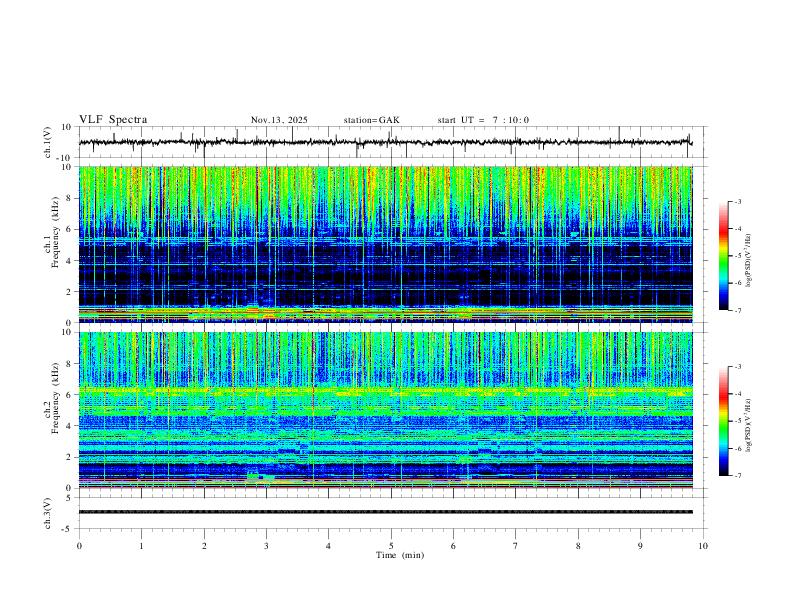Click the "ch.1(V)" axis label
This screenshot has width=792, height=612.
click(x=48, y=142)
